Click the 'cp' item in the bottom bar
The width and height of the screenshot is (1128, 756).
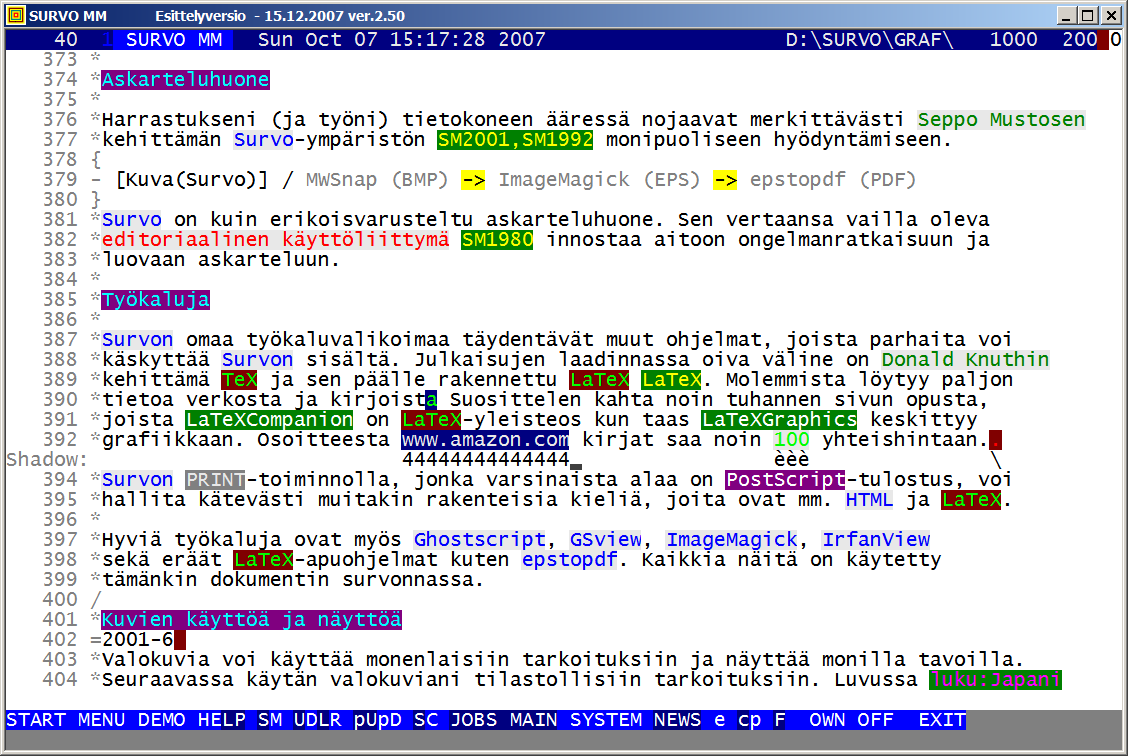750,720
